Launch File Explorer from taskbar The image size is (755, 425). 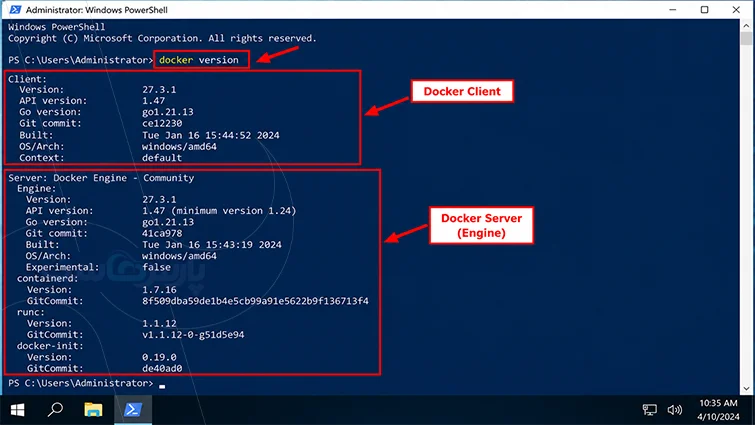(93, 410)
